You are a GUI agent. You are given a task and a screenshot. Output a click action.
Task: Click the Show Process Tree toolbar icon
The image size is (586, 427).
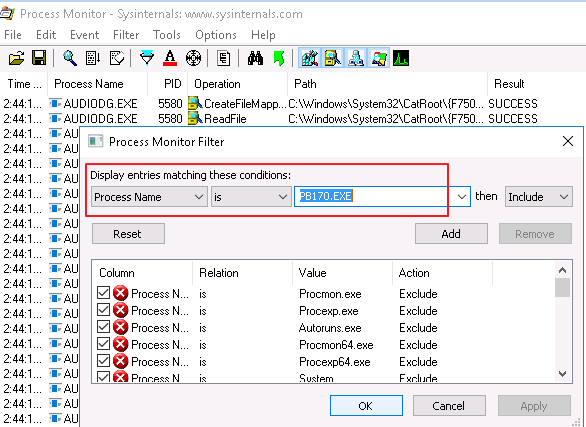point(223,58)
